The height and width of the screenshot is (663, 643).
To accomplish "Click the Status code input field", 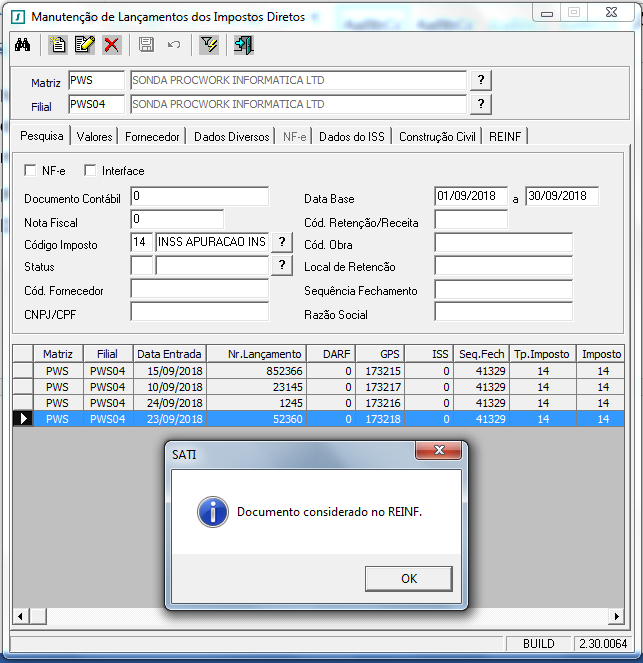I will 141,266.
